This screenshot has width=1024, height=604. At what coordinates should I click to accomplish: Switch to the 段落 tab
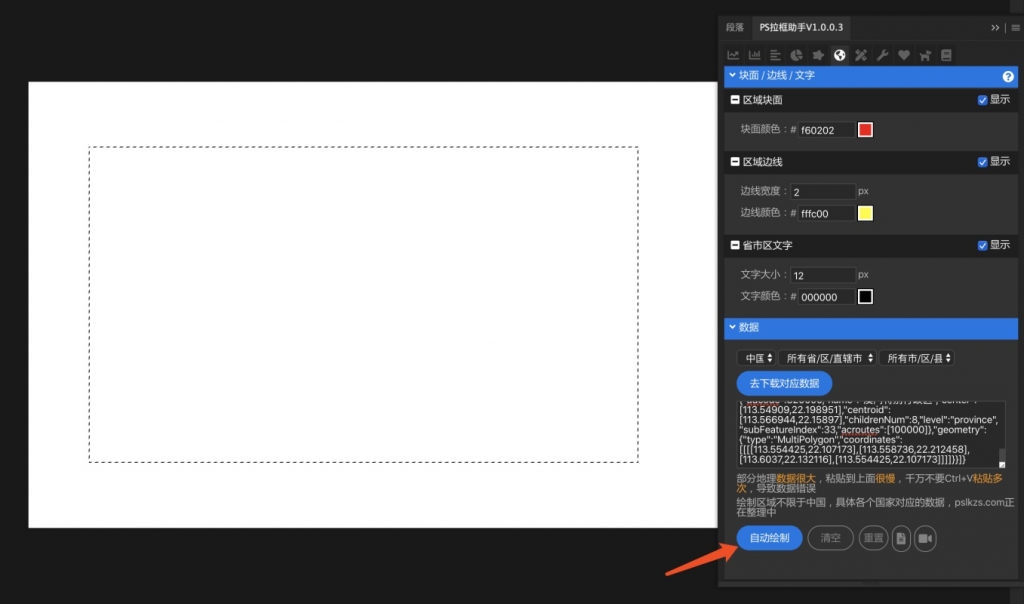point(735,28)
